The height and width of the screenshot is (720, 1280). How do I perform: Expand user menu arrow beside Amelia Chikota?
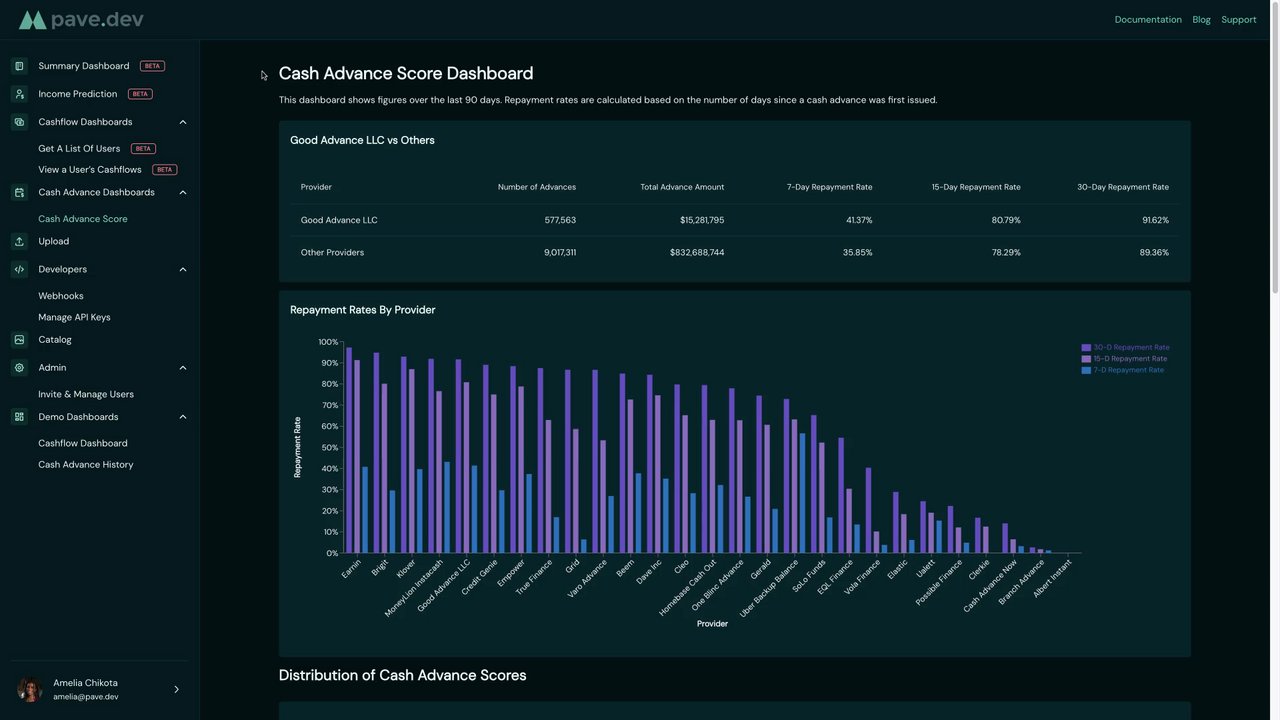(177, 689)
